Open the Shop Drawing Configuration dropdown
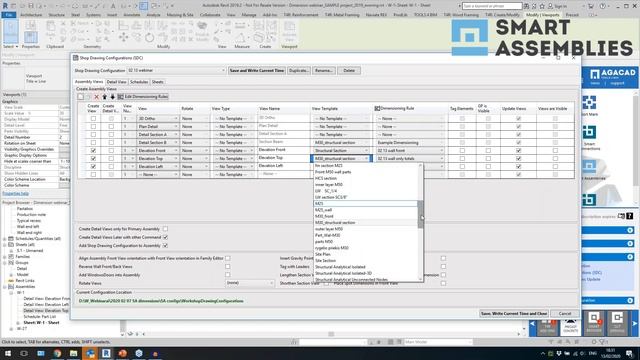 pos(176,71)
